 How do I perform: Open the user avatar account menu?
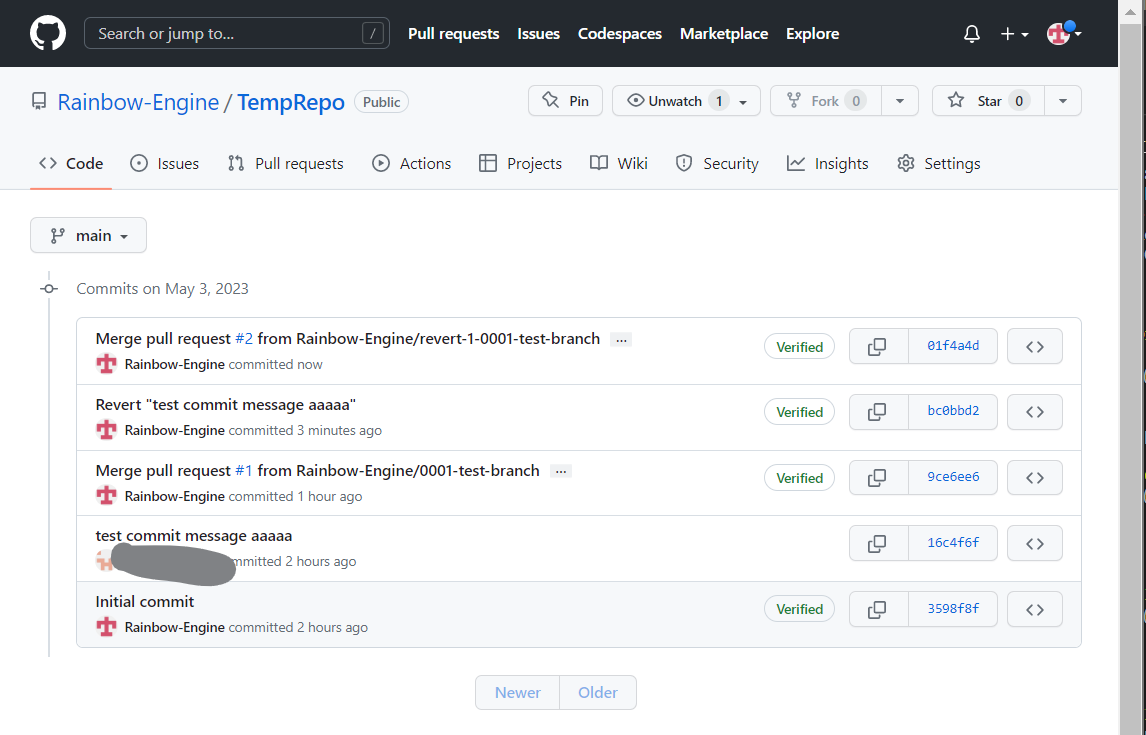[1063, 33]
